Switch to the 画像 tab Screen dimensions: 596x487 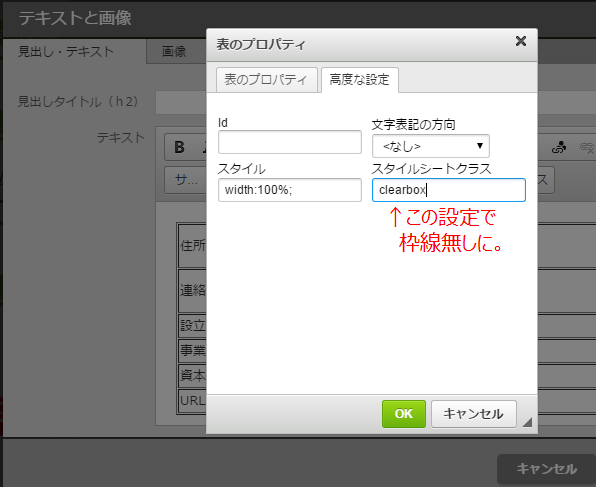point(174,51)
